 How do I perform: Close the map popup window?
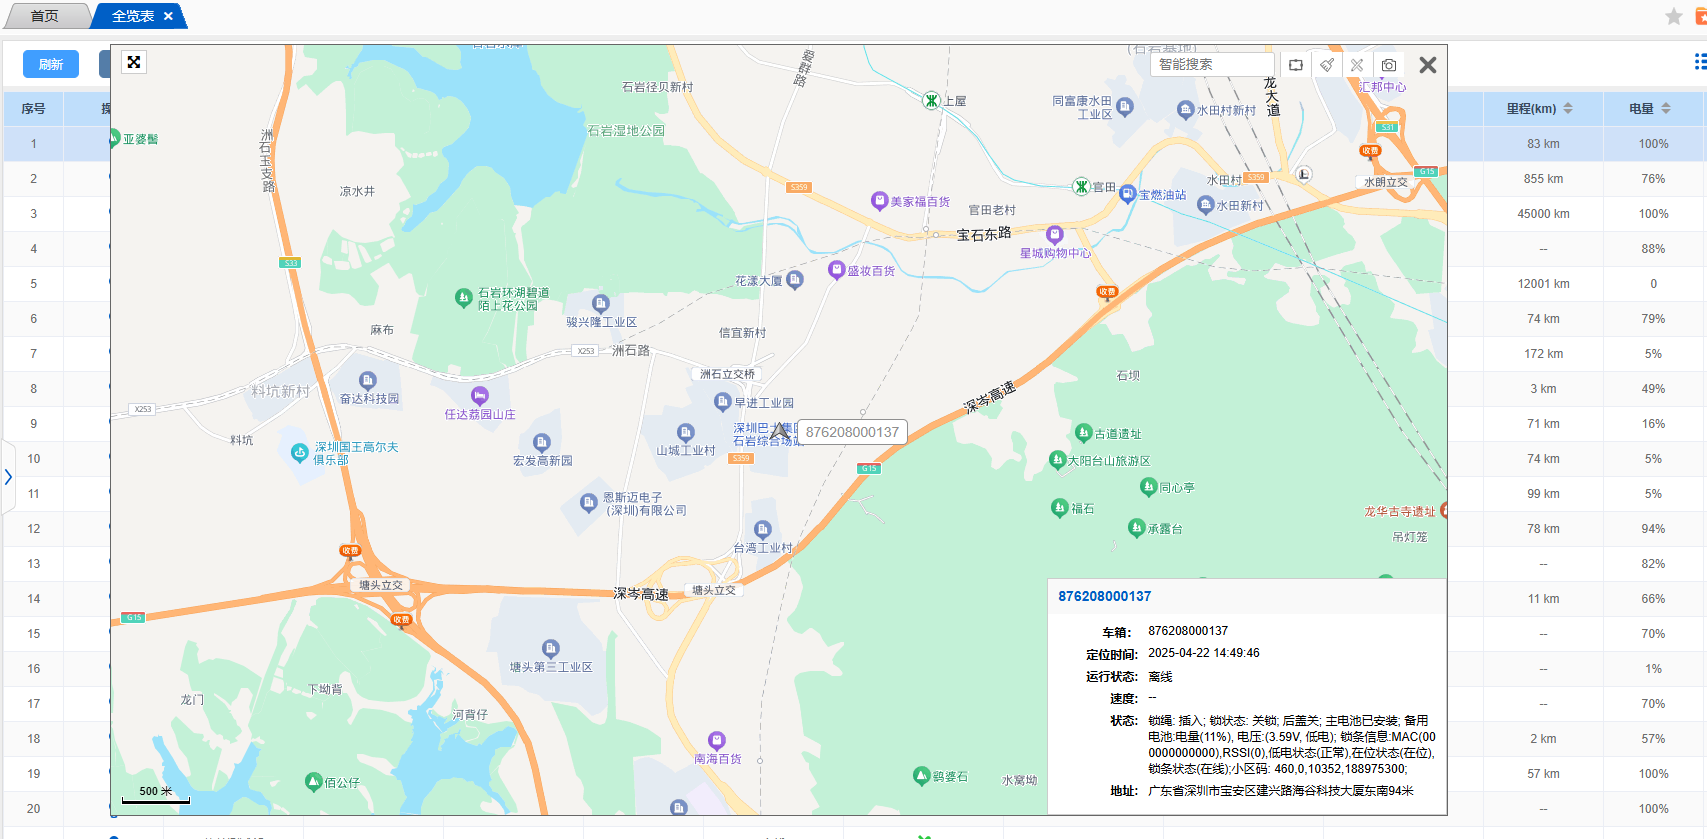pyautogui.click(x=1428, y=65)
